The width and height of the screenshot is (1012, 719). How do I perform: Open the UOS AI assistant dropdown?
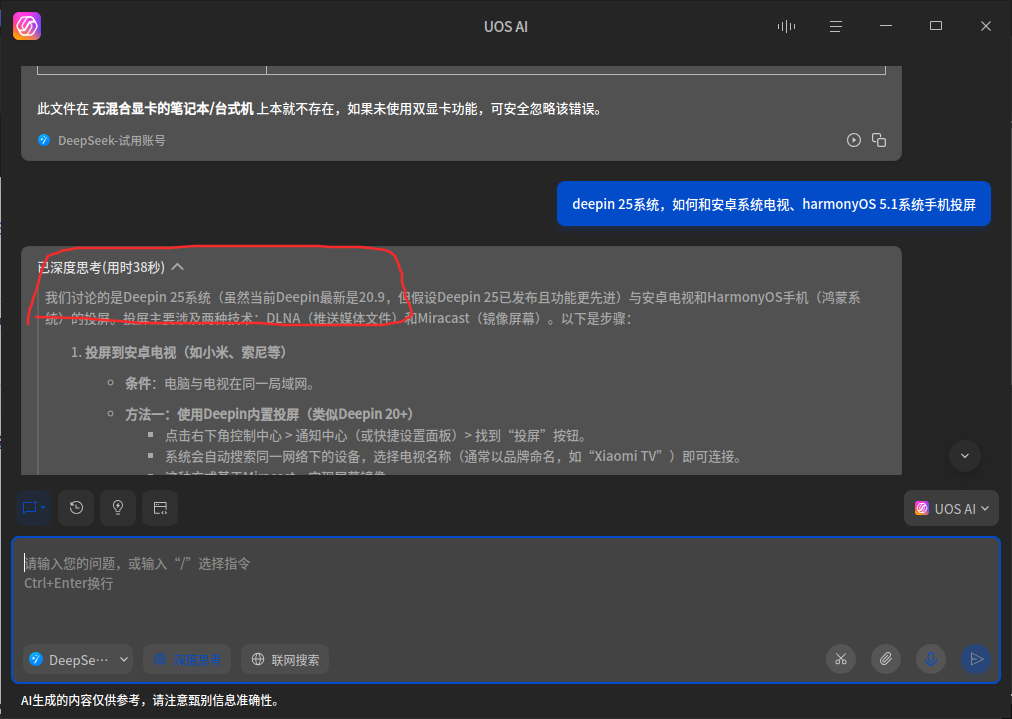click(x=951, y=509)
